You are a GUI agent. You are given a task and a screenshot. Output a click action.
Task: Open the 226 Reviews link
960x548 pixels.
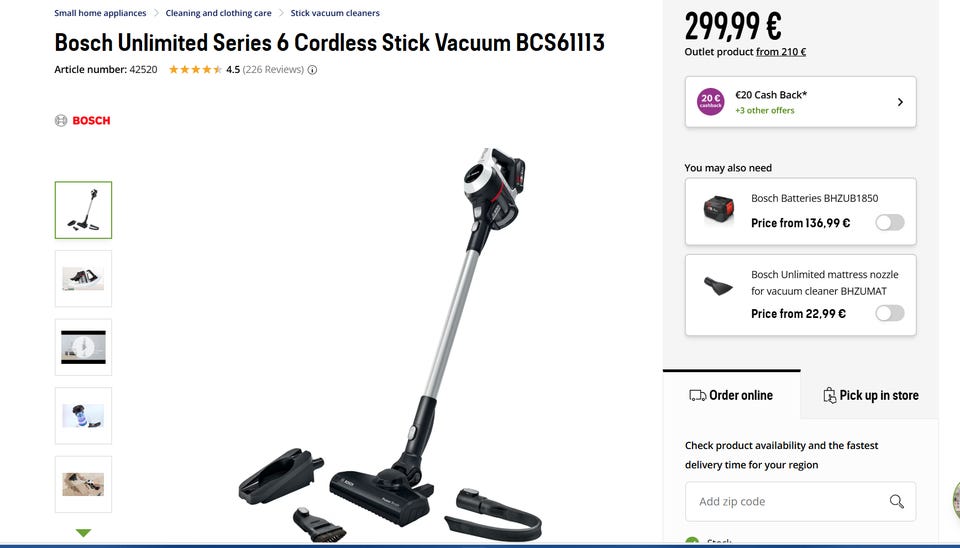click(273, 70)
